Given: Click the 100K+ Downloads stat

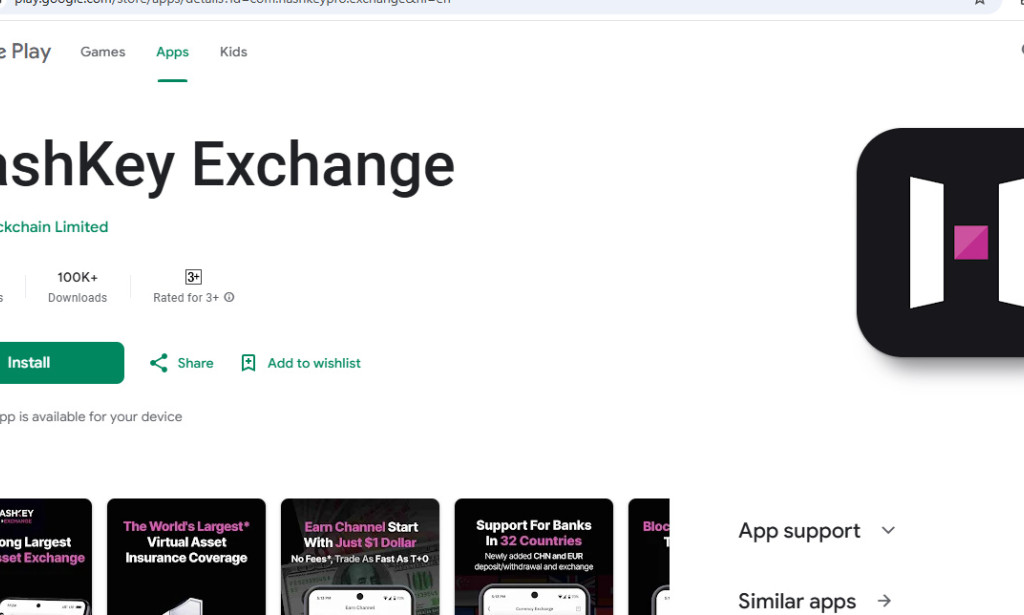Looking at the screenshot, I should pyautogui.click(x=77, y=286).
